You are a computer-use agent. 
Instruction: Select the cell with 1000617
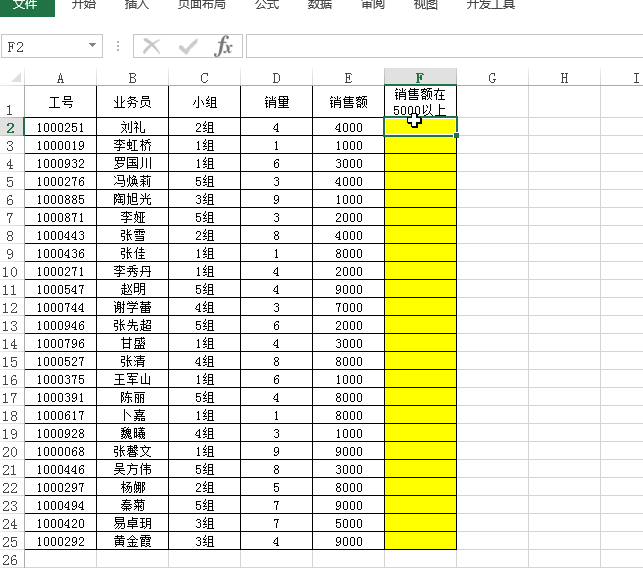click(60, 416)
